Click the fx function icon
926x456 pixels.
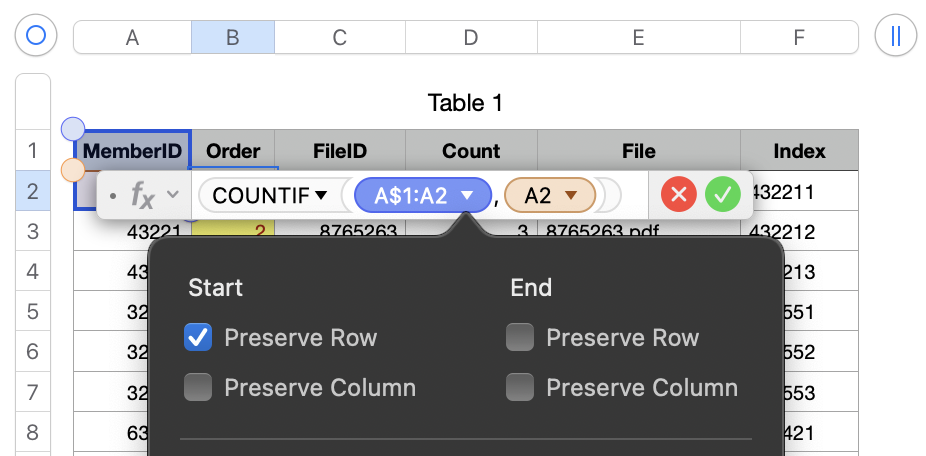[143, 195]
